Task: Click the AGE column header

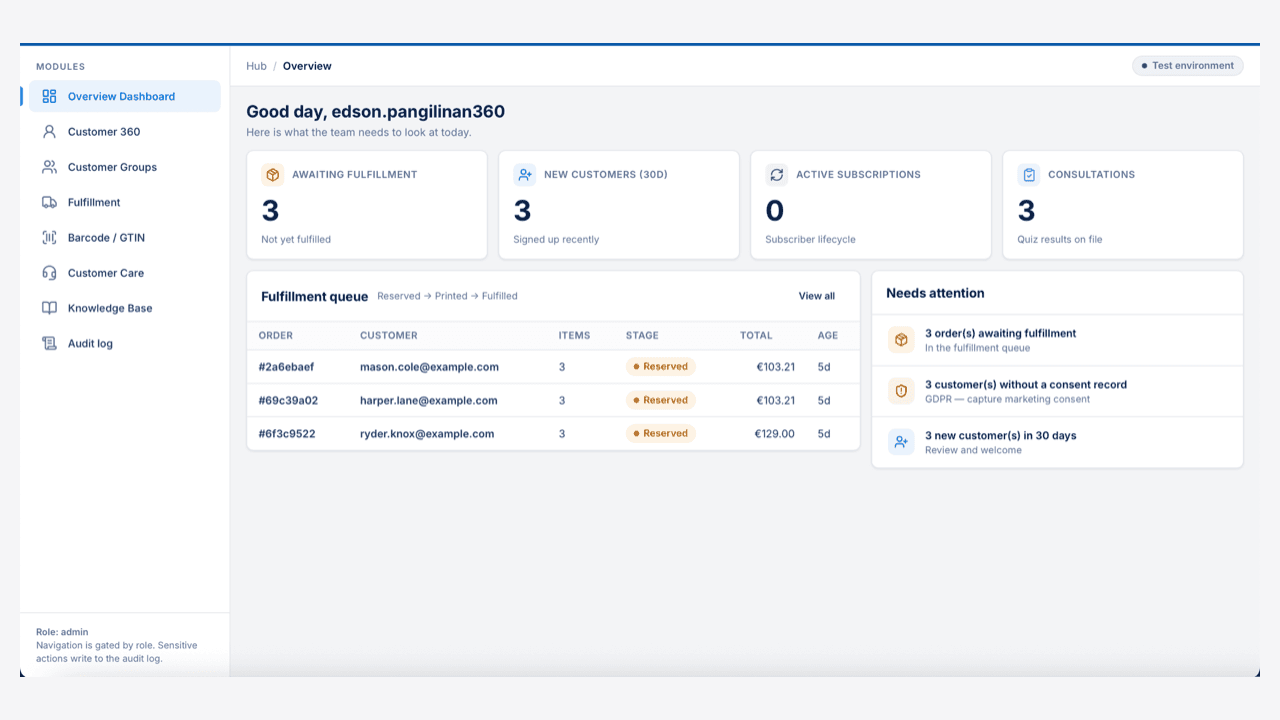Action: tap(828, 336)
